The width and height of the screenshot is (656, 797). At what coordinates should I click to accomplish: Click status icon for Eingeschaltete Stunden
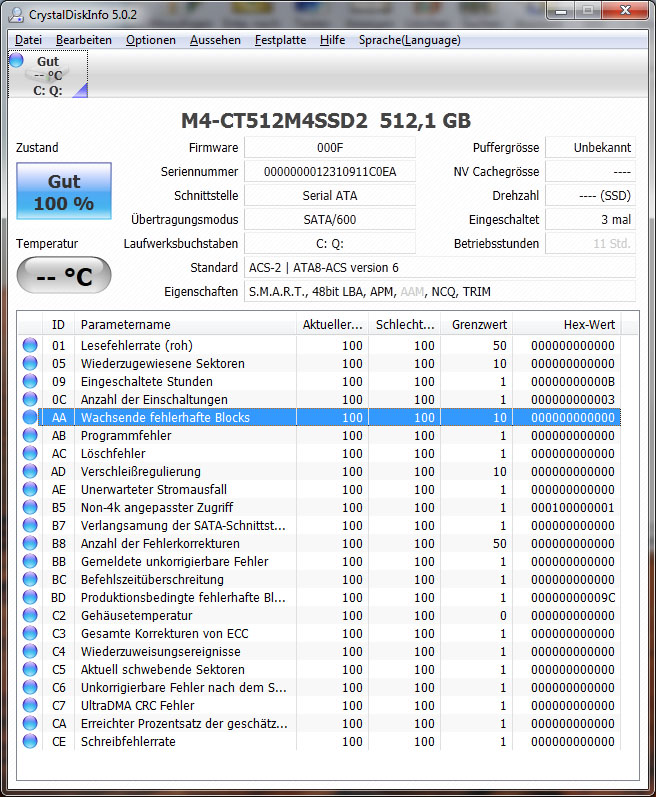[x=30, y=381]
